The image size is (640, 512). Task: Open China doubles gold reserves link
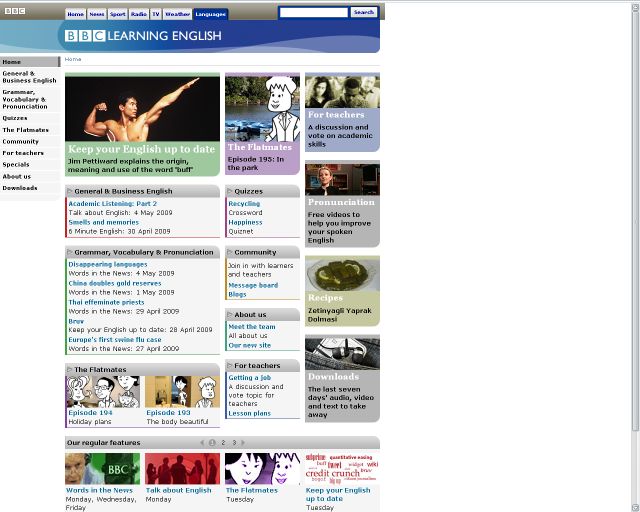click(x=115, y=283)
